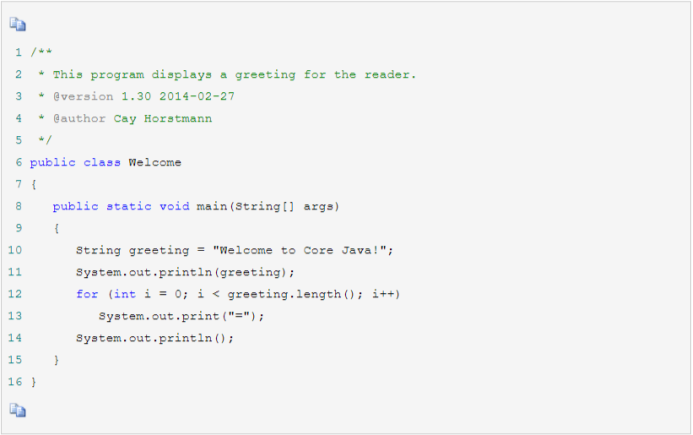Click the comment text 'This program displays a greeting'

click(x=170, y=74)
